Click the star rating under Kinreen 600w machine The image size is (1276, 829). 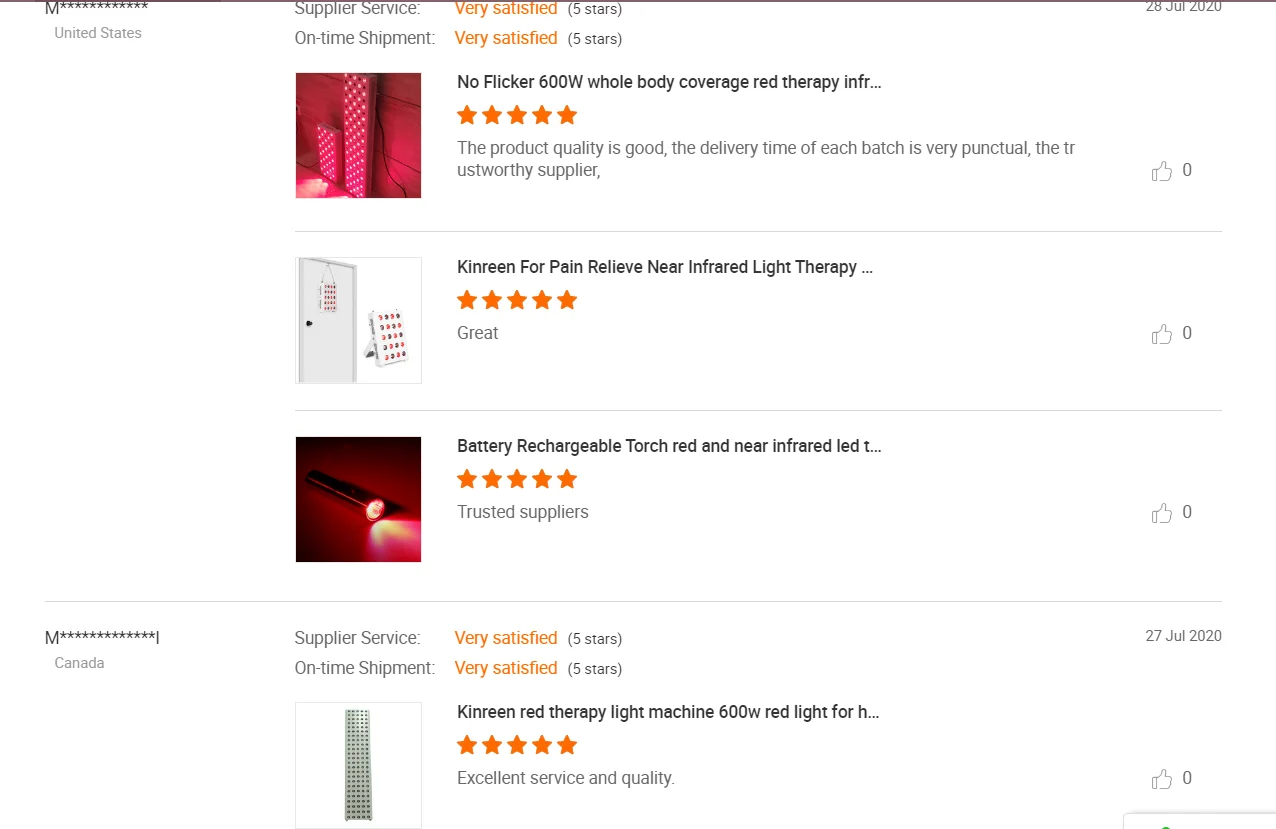coord(517,745)
